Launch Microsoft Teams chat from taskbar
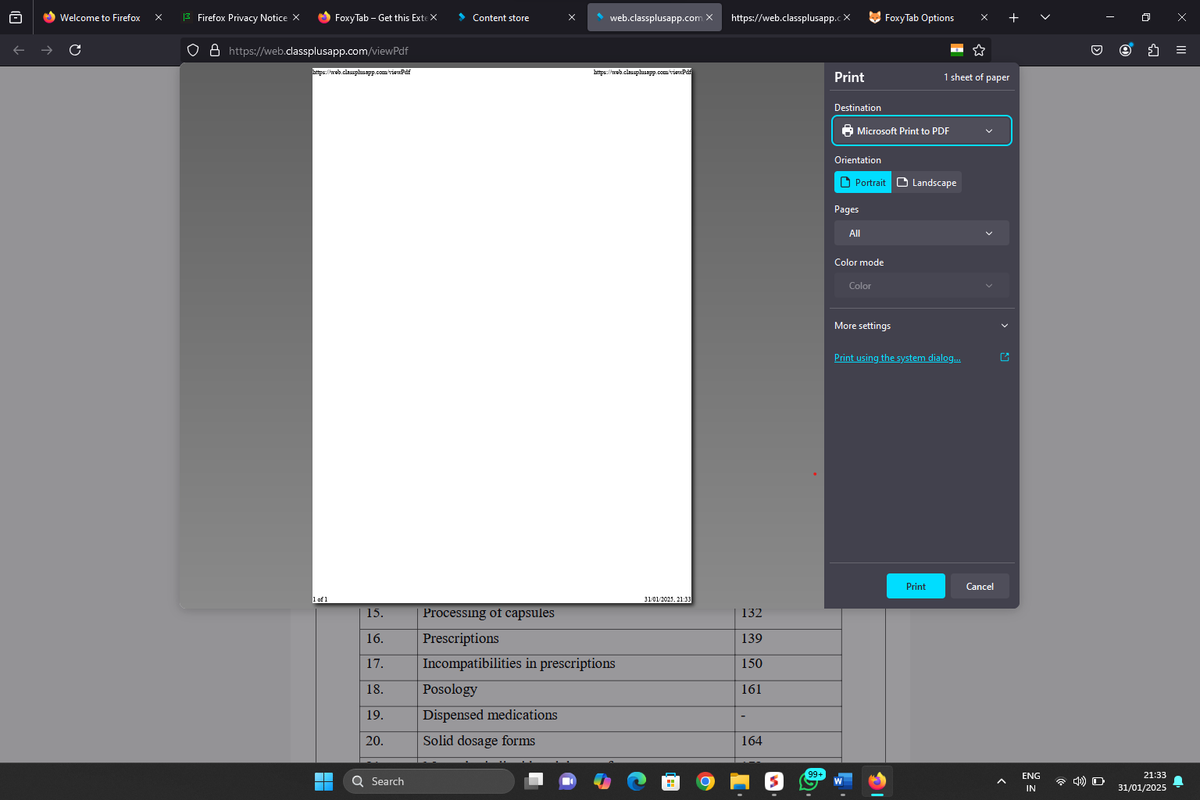Image resolution: width=1200 pixels, height=800 pixels. [570, 781]
